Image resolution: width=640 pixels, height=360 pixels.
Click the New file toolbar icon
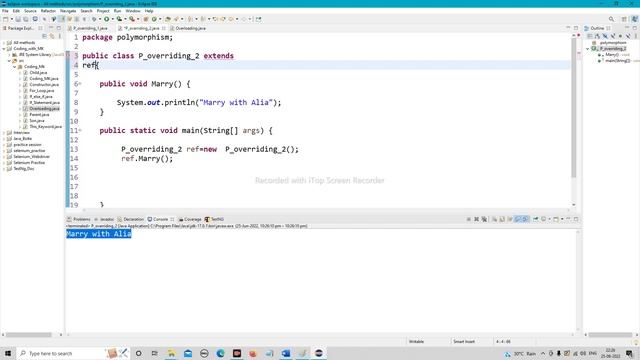click(x=6, y=19)
